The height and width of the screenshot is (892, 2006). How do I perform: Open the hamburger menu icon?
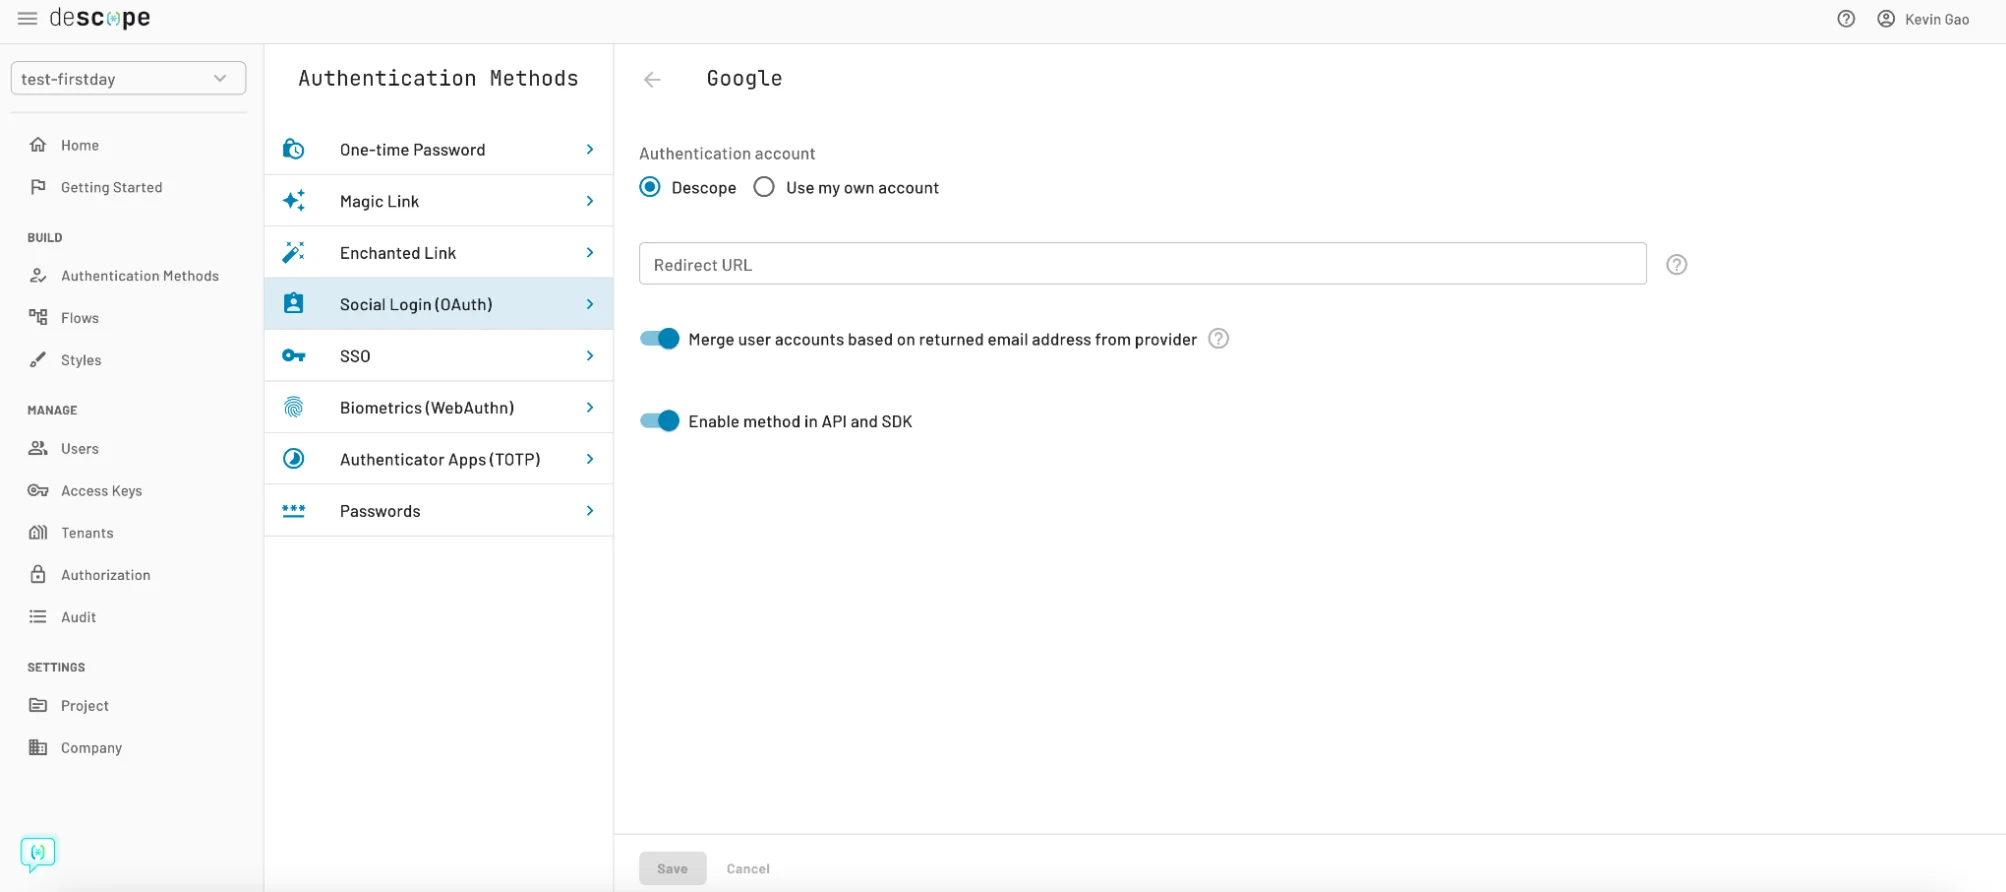(27, 19)
